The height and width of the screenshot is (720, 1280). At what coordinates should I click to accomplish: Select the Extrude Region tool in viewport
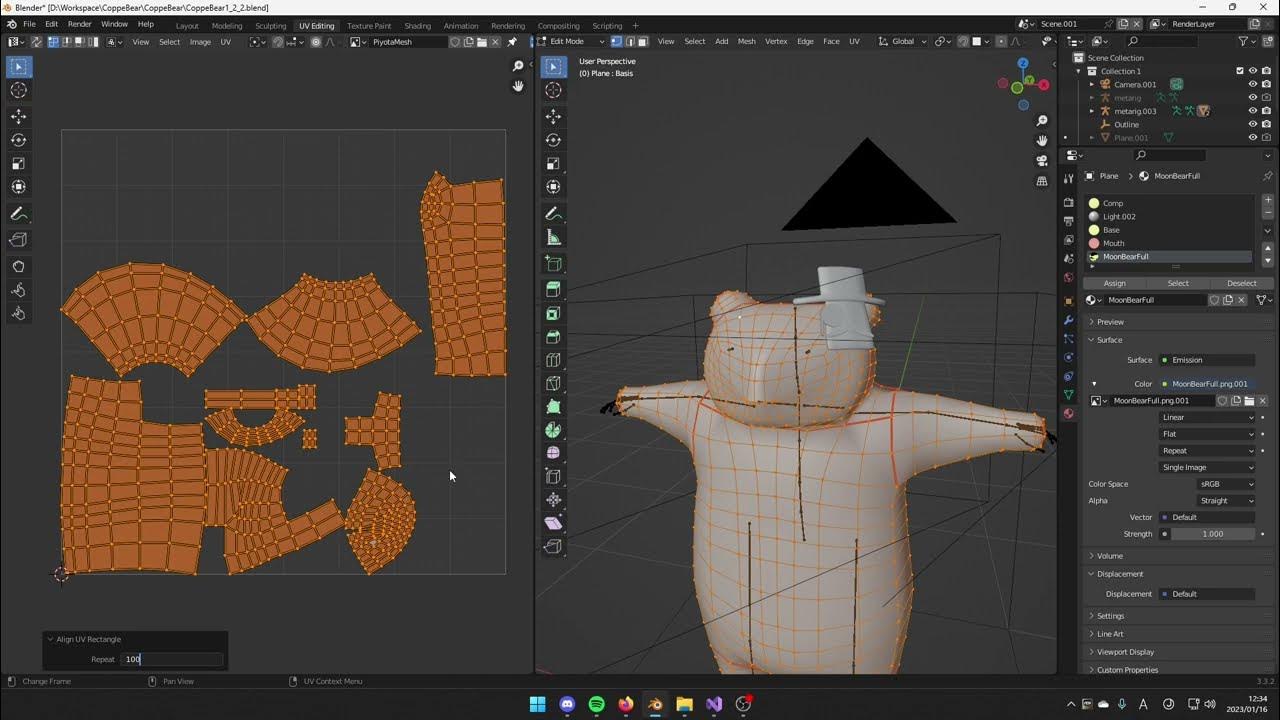(553, 290)
